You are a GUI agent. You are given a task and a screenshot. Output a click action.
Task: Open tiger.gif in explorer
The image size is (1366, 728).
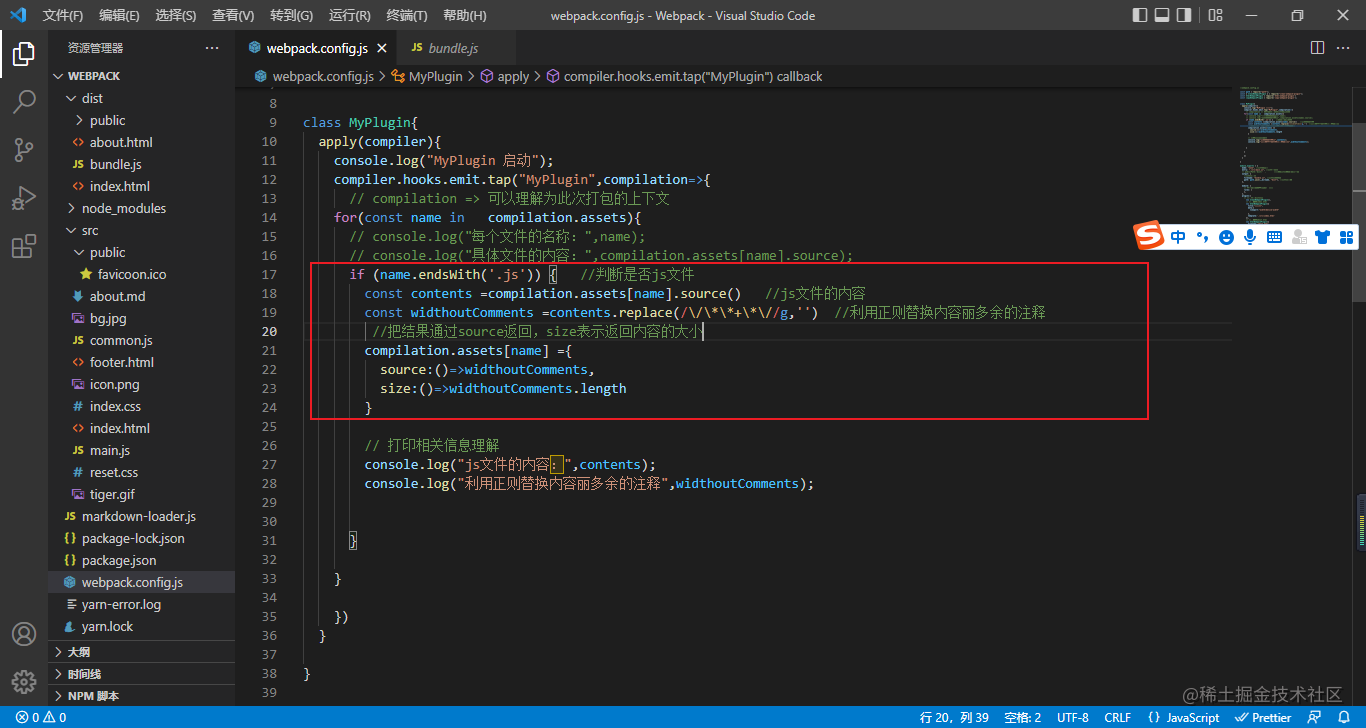pos(112,494)
